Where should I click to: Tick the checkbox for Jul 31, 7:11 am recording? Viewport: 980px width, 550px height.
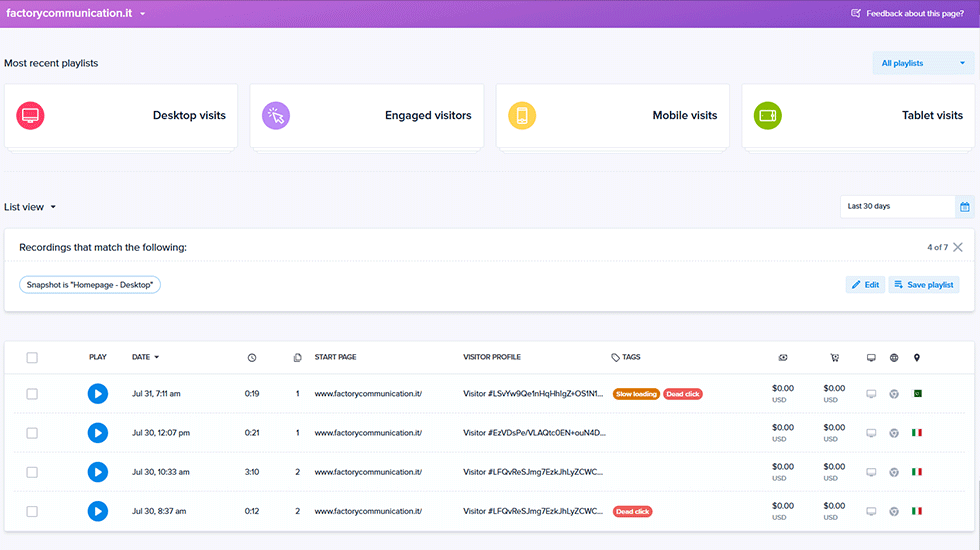32,394
